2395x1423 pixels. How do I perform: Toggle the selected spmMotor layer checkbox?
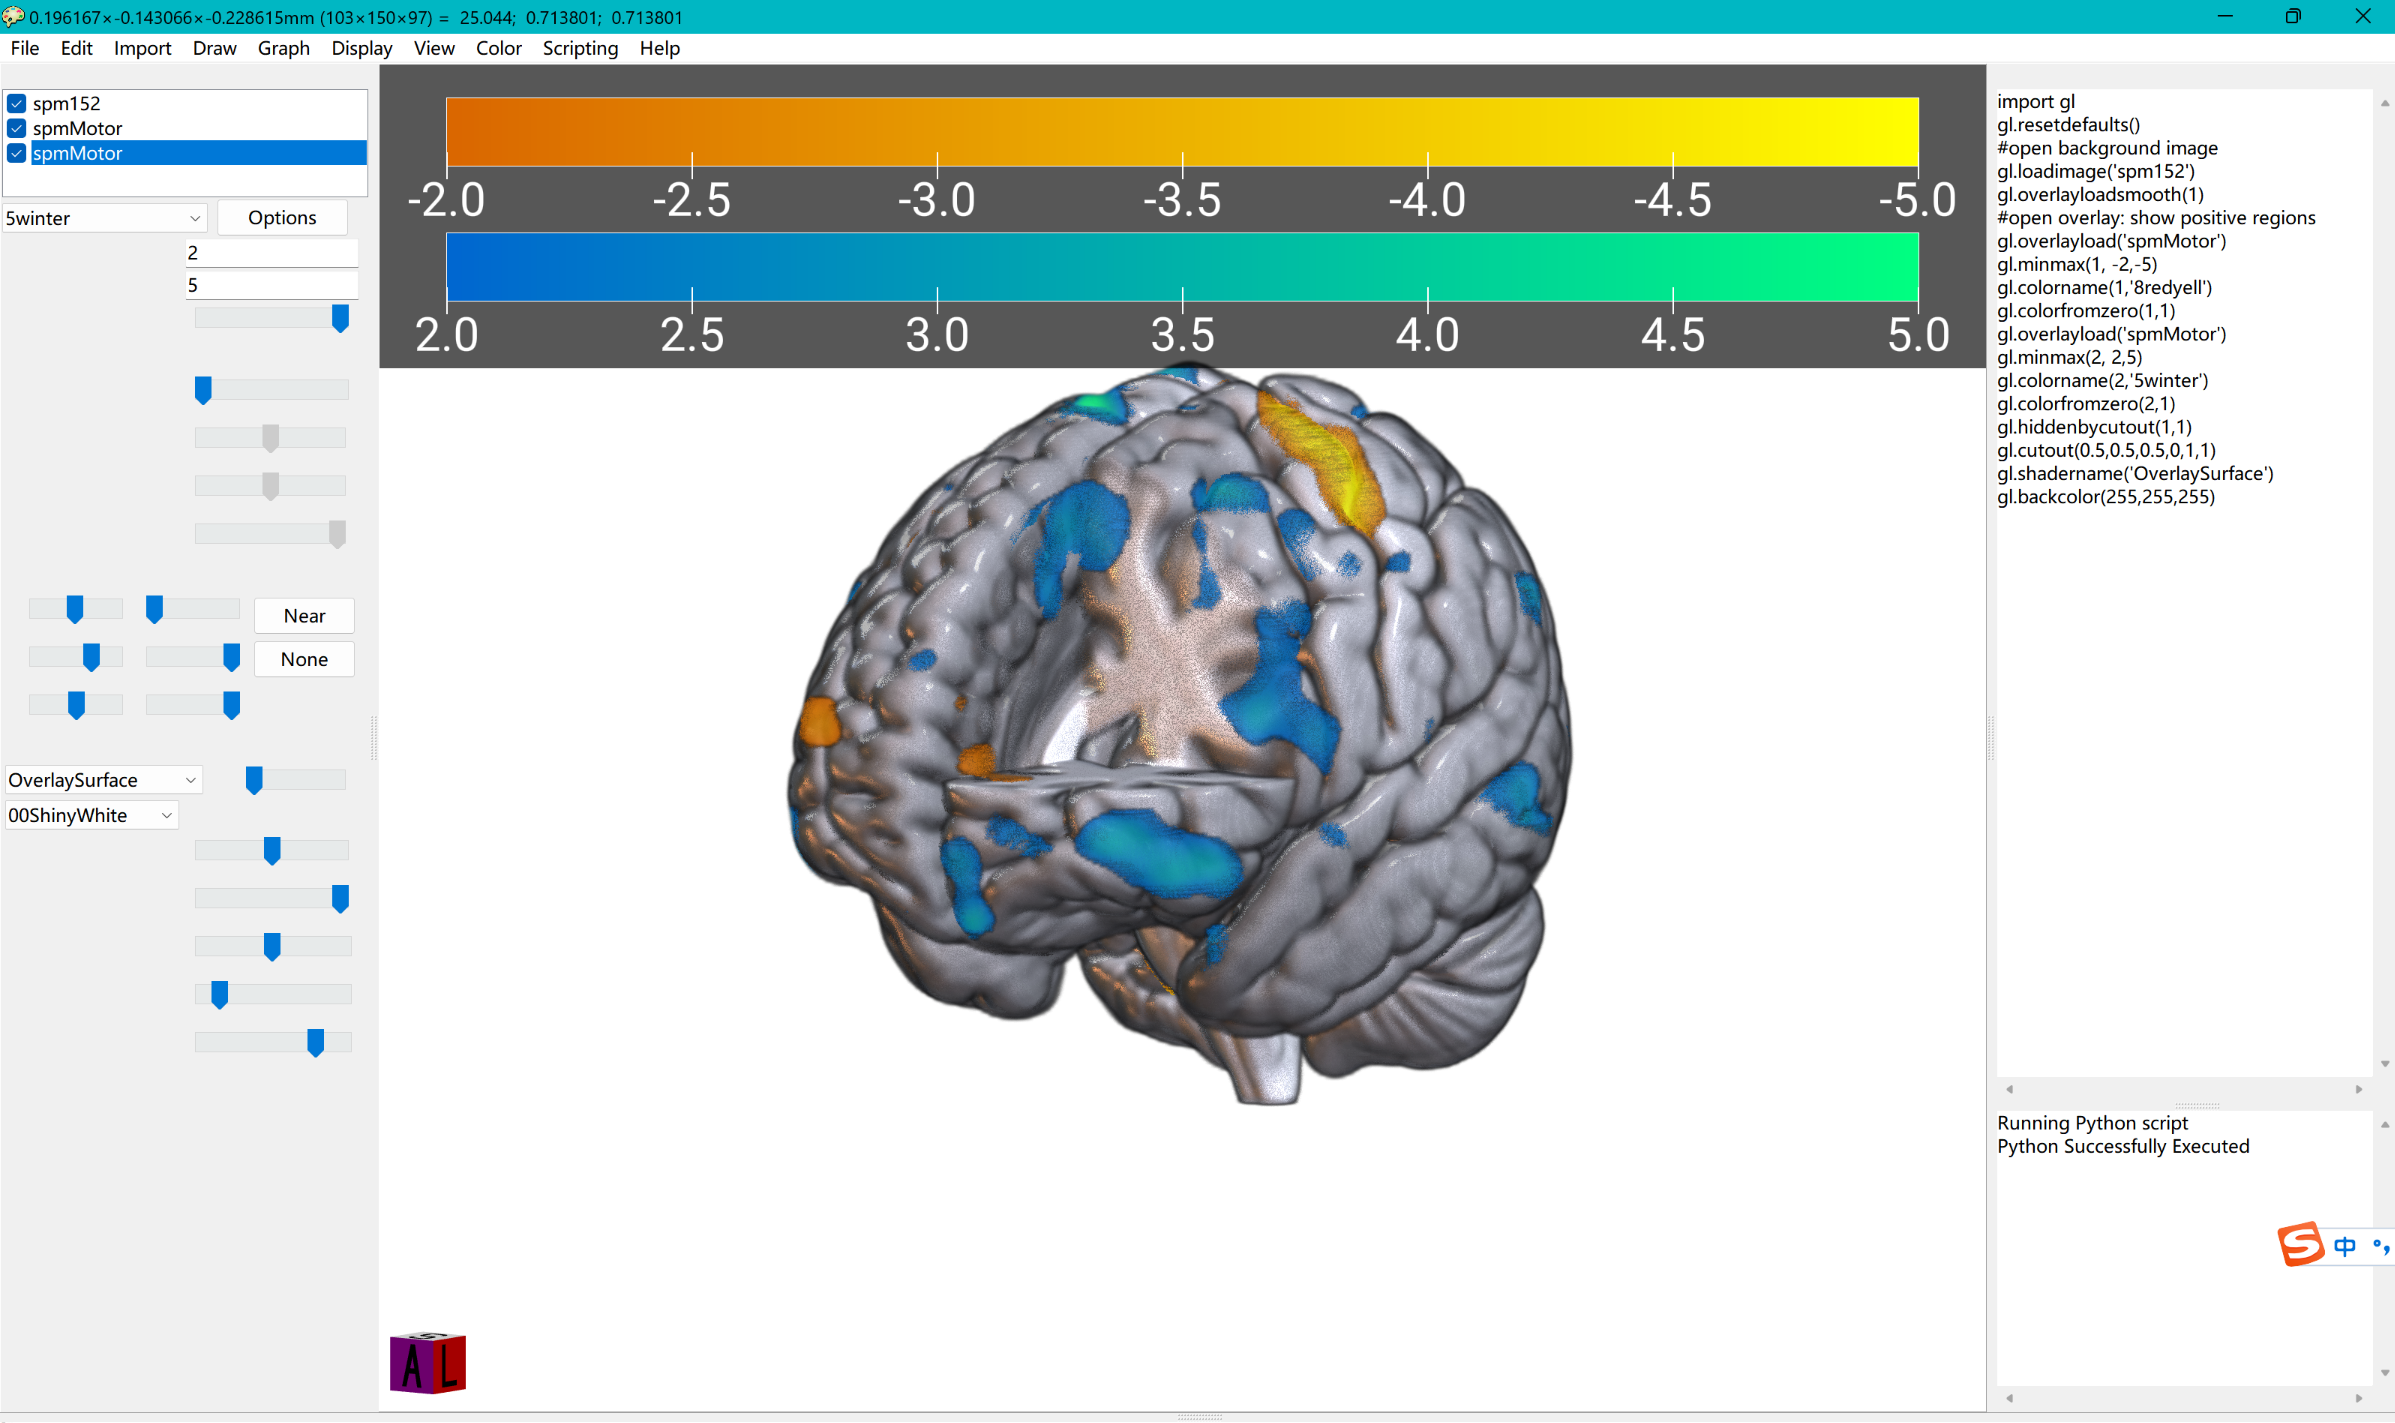tap(17, 153)
